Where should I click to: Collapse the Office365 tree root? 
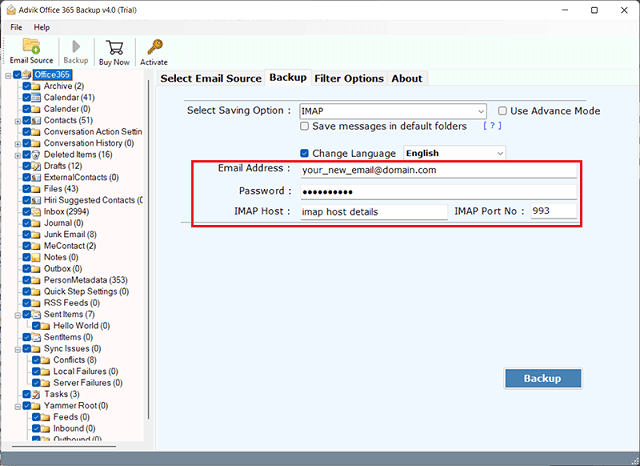pos(8,75)
